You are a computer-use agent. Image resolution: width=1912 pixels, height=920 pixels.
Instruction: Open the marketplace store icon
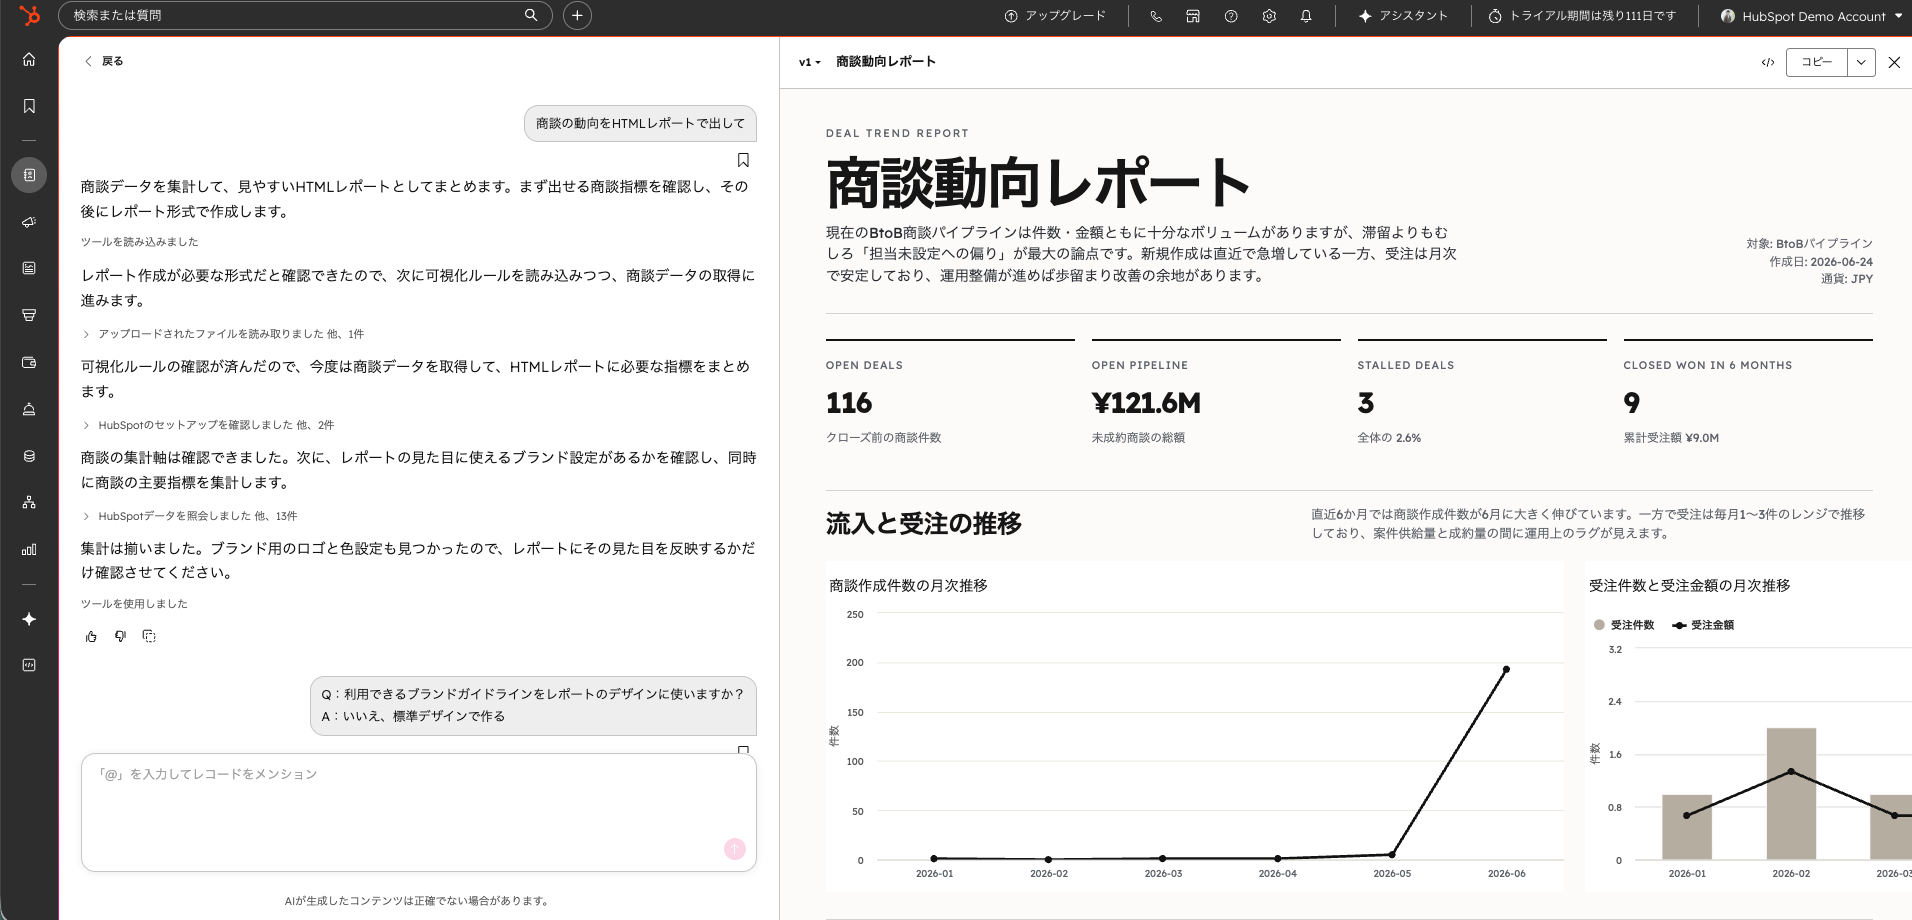pyautogui.click(x=1193, y=16)
